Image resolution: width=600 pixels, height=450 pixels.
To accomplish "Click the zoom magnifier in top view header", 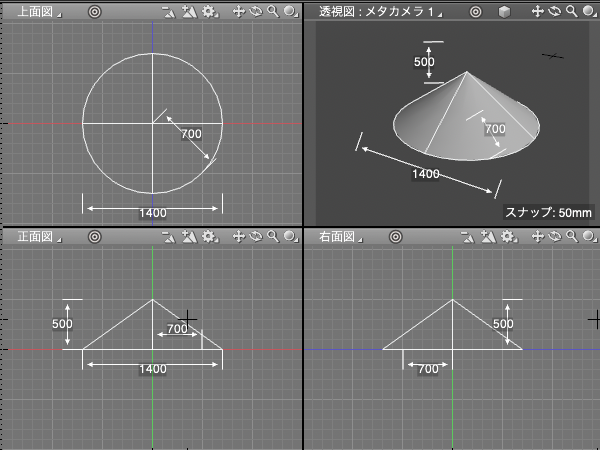I will pos(272,11).
